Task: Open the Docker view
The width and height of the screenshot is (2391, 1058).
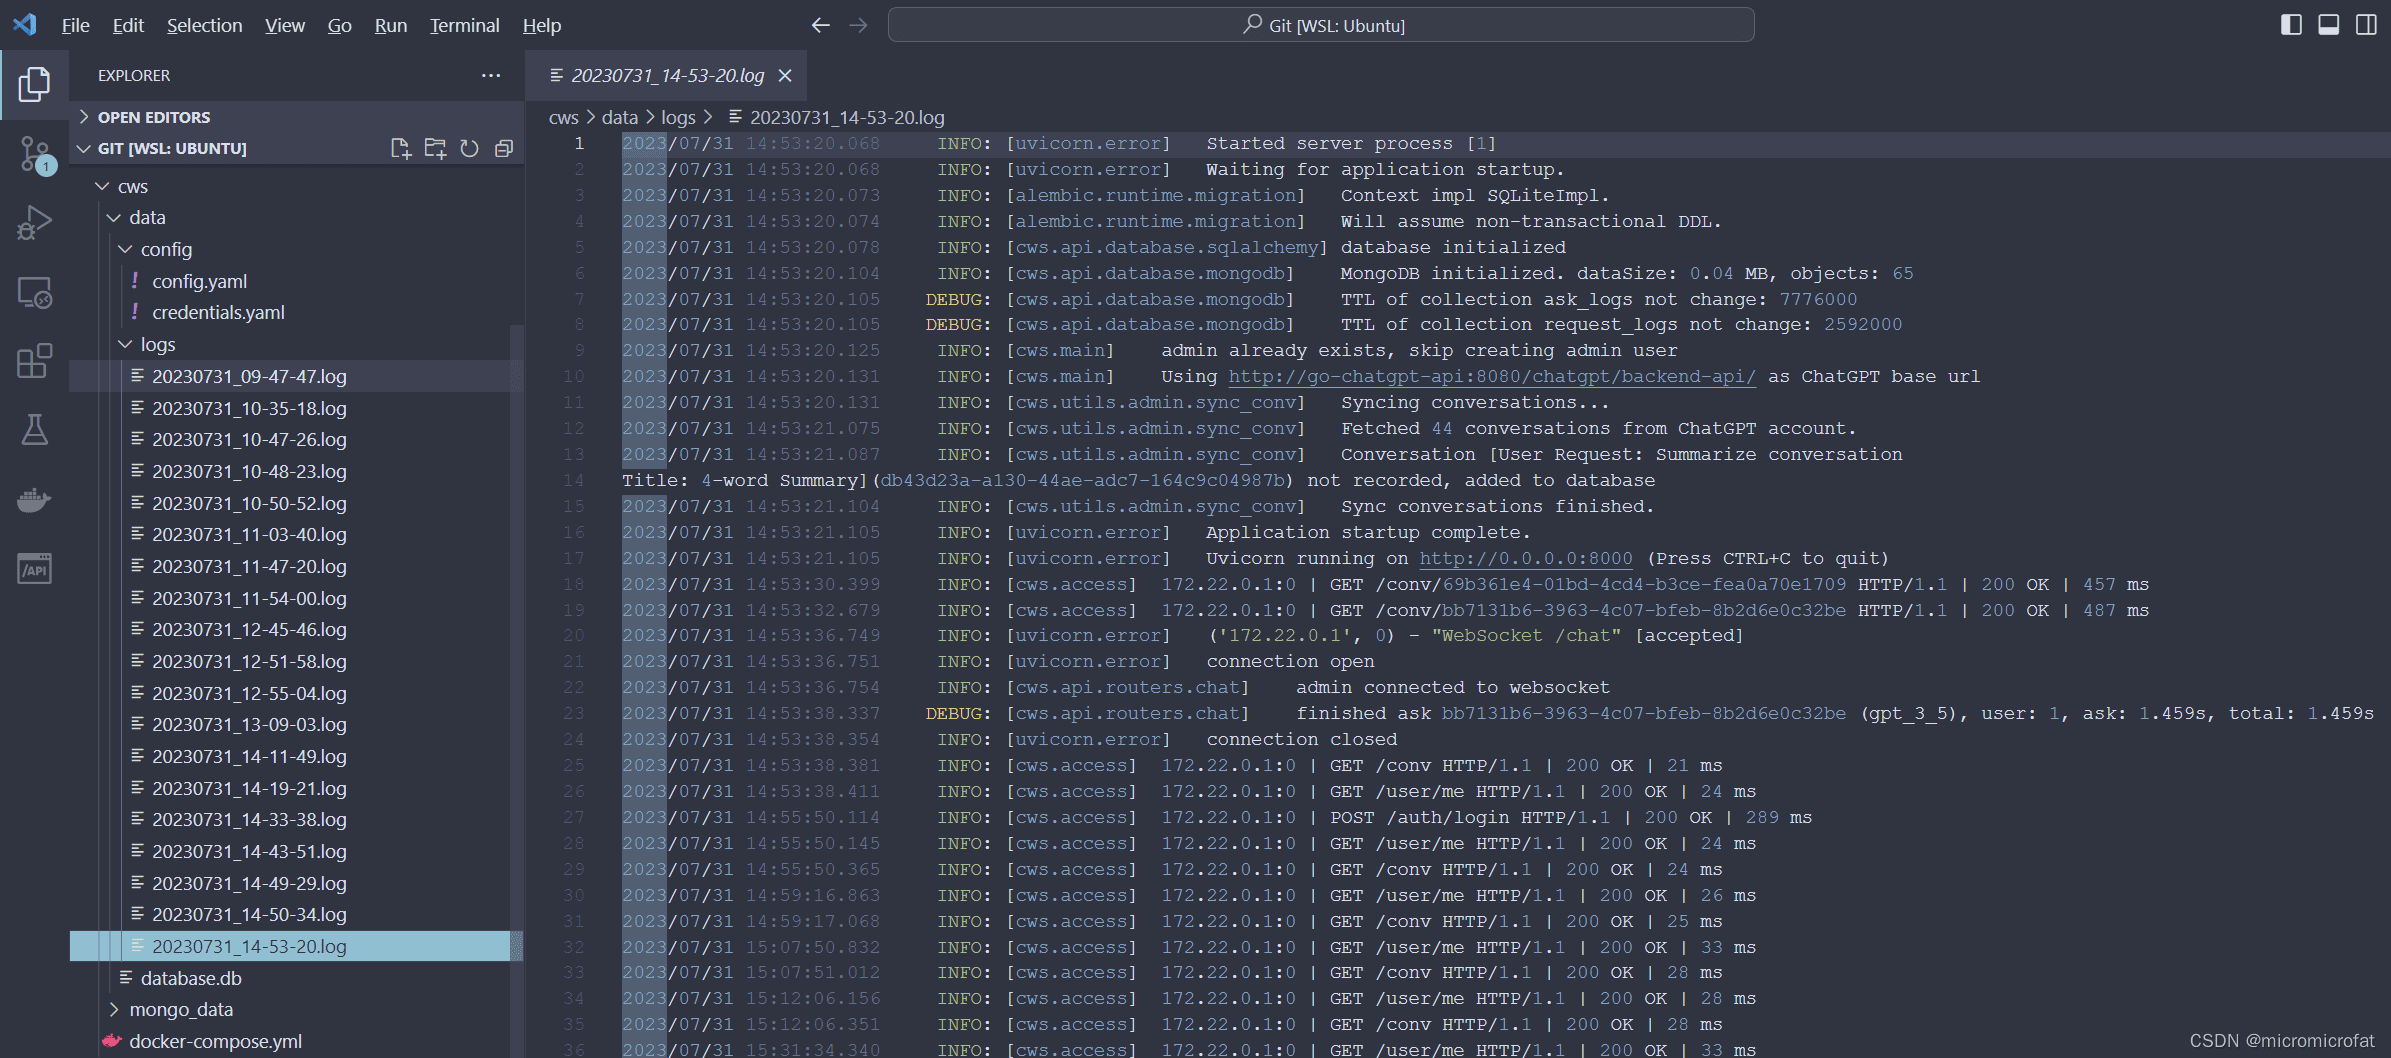Action: pos(35,499)
